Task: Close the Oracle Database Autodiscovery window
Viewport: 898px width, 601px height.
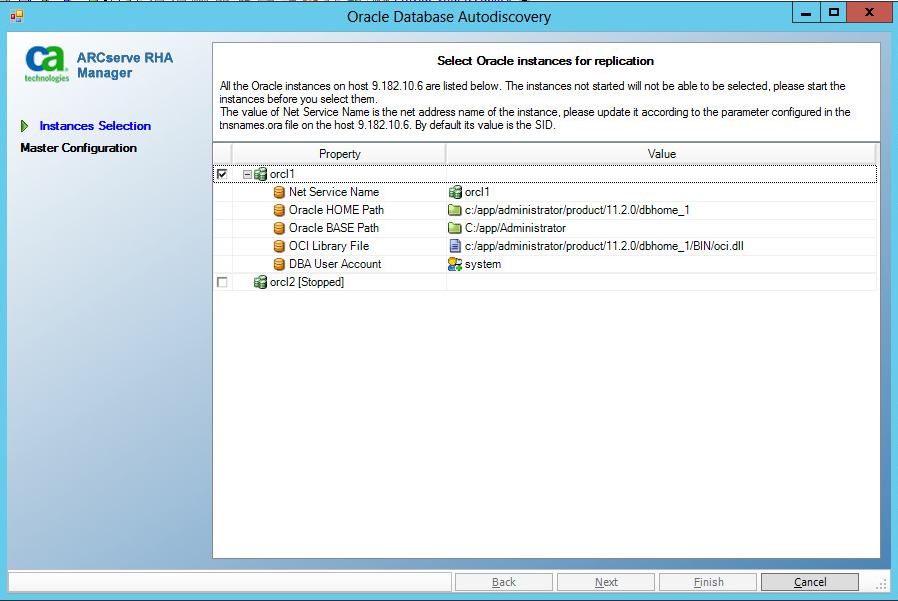Action: (x=869, y=13)
